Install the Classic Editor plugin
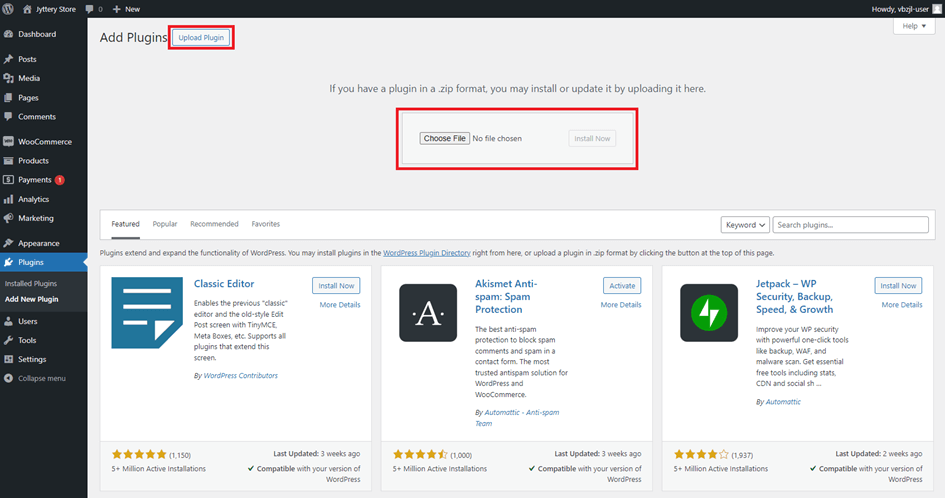945x498 pixels. click(336, 286)
